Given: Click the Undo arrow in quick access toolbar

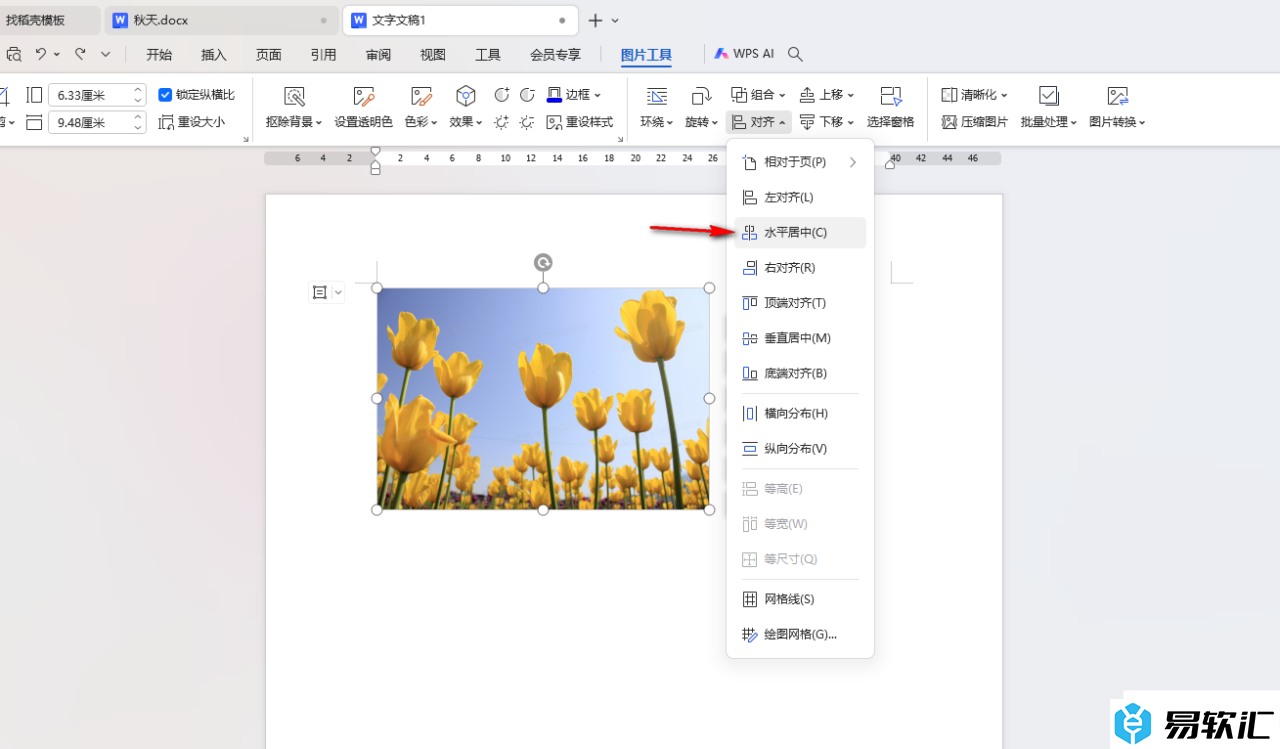Looking at the screenshot, I should coord(41,54).
